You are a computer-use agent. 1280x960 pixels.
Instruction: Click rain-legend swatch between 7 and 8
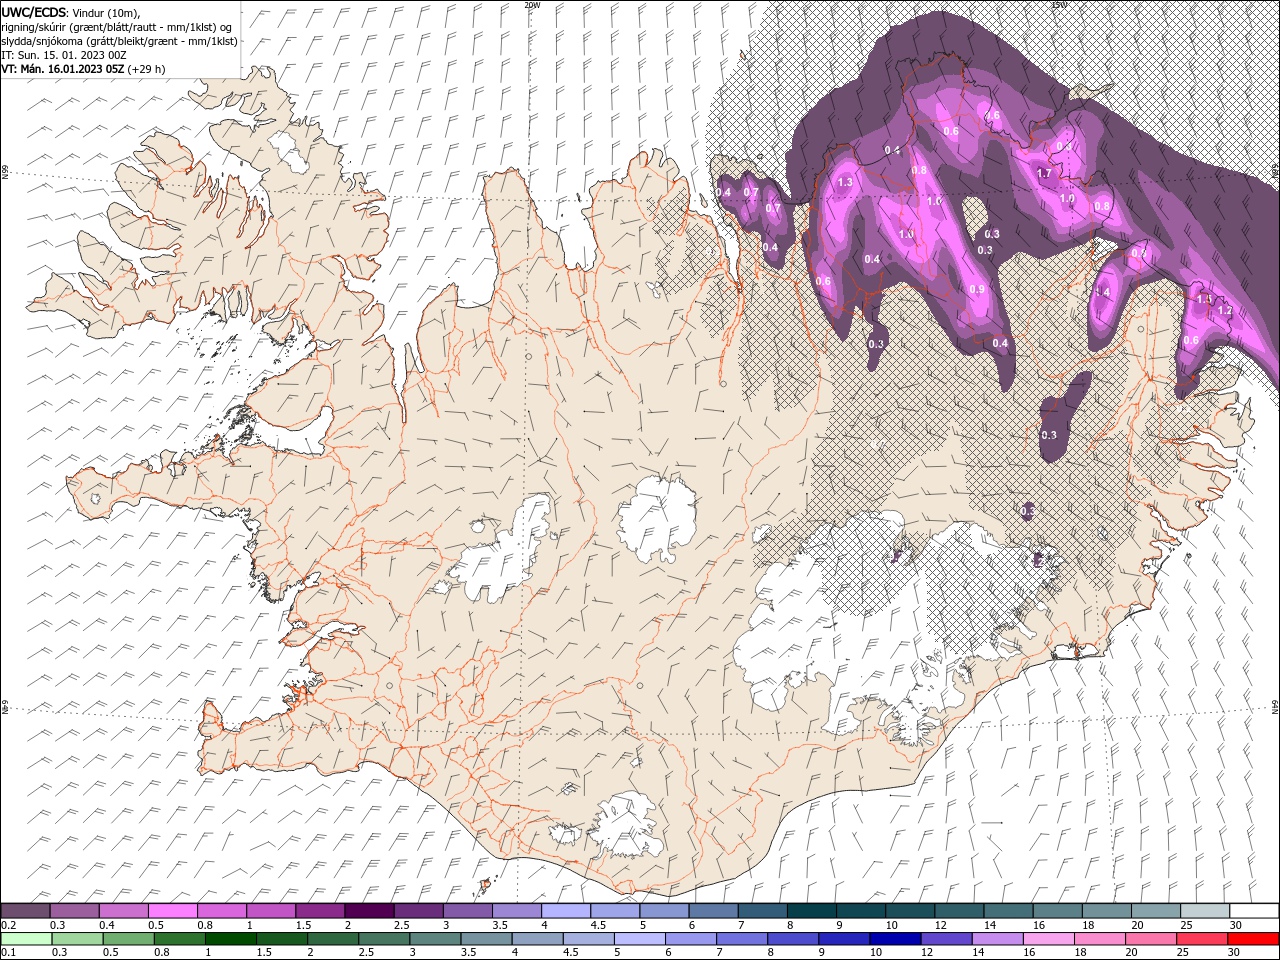coord(742,939)
